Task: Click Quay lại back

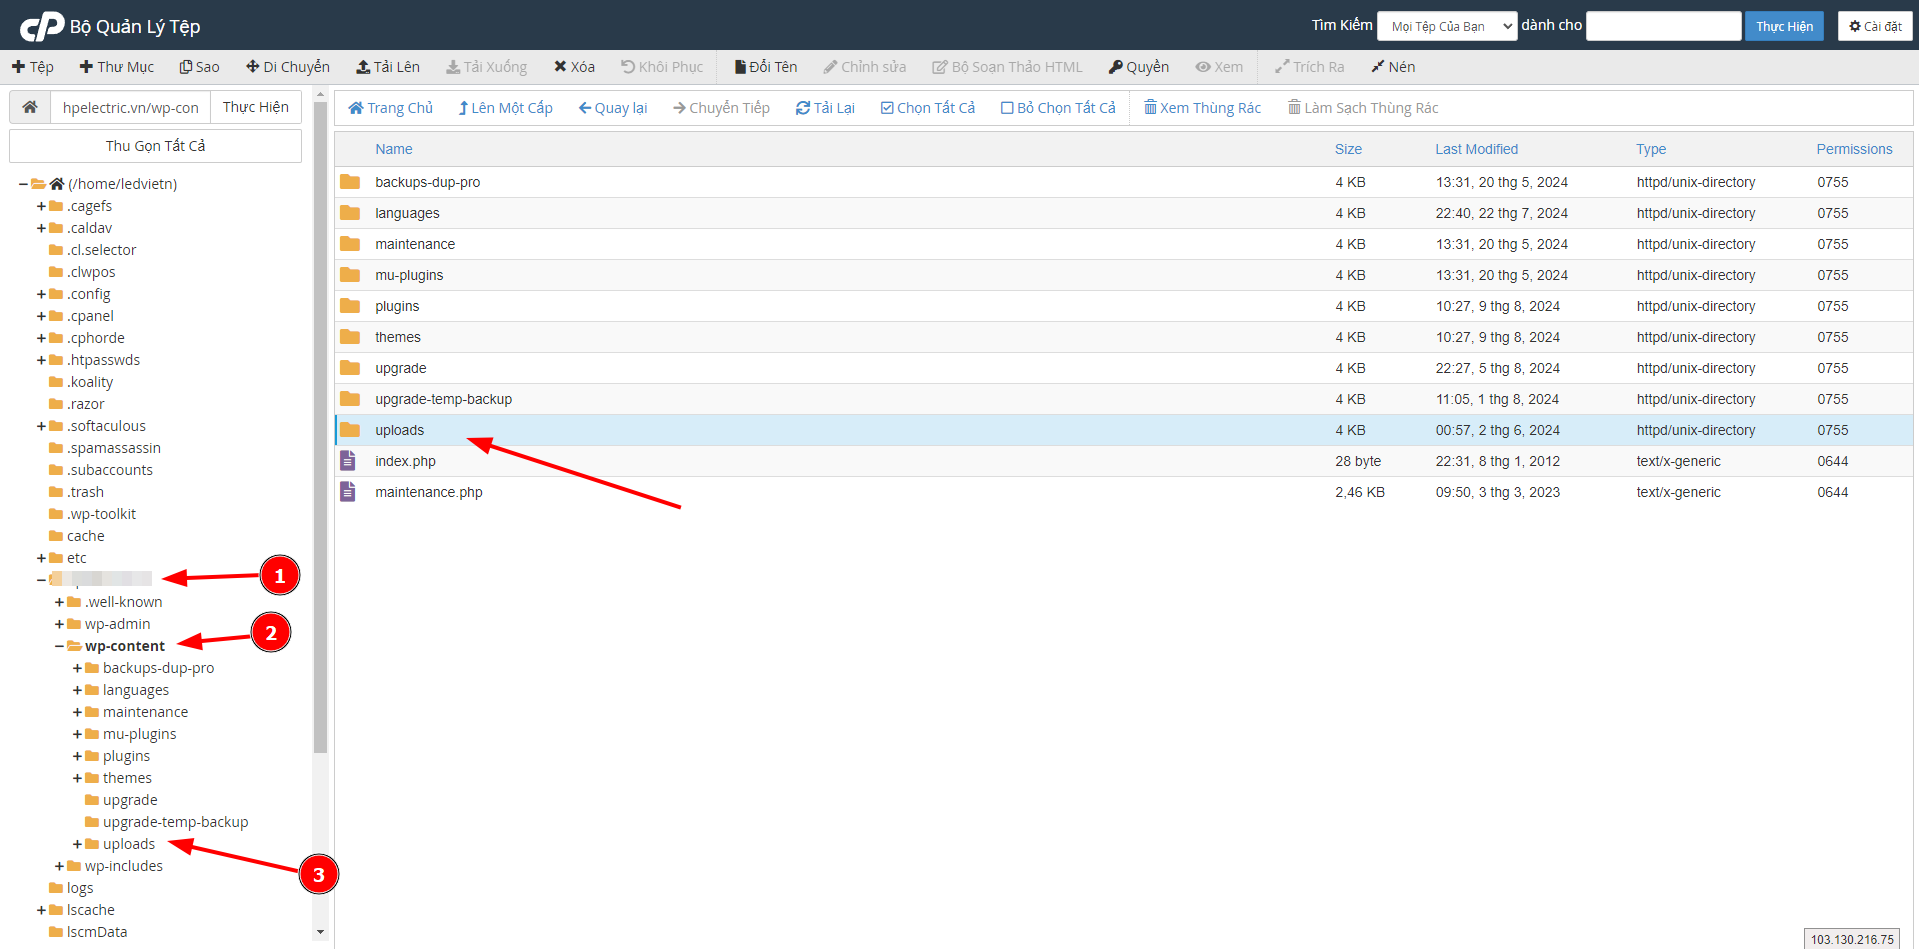Action: coord(613,108)
